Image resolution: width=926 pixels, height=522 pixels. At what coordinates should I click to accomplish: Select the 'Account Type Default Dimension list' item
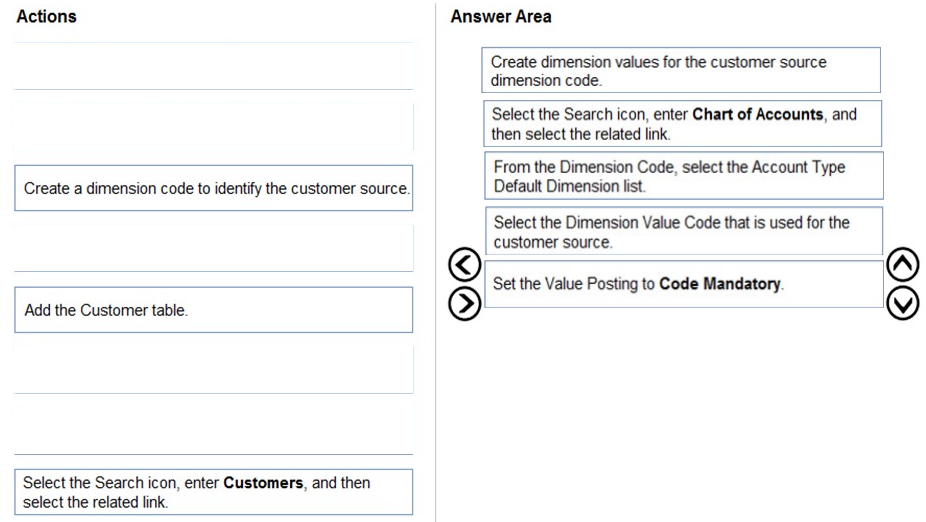pos(684,175)
